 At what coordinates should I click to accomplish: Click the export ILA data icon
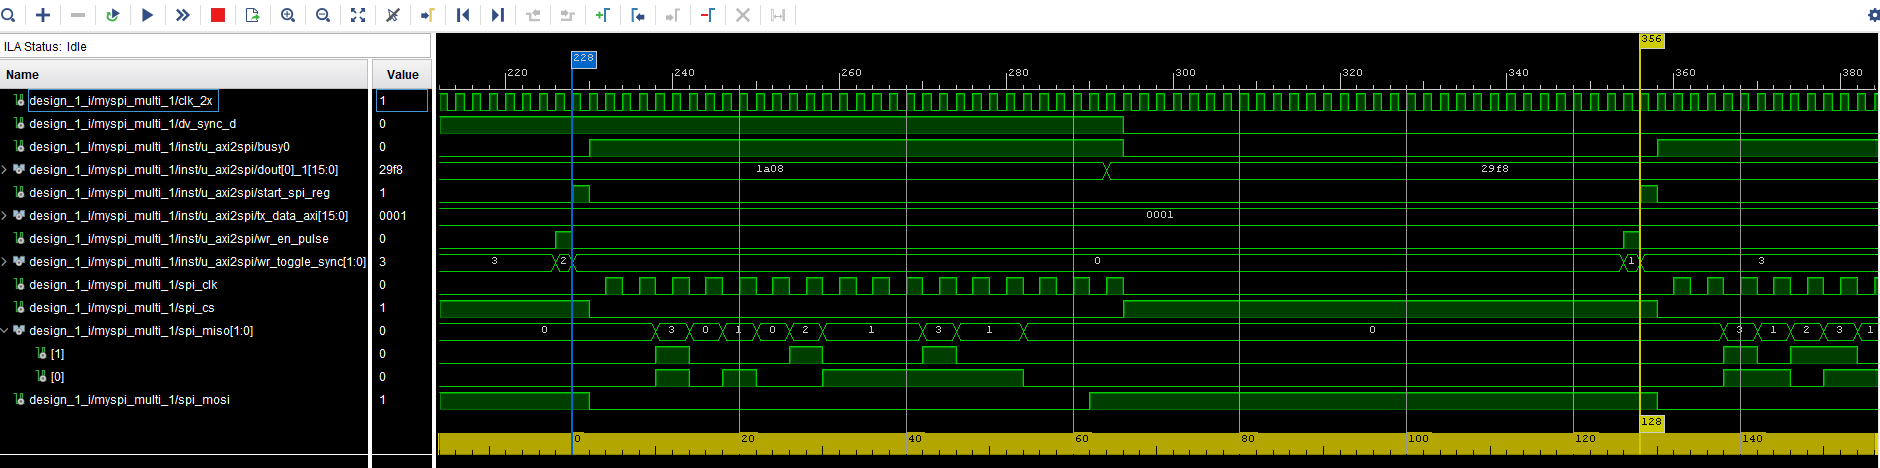pyautogui.click(x=252, y=15)
